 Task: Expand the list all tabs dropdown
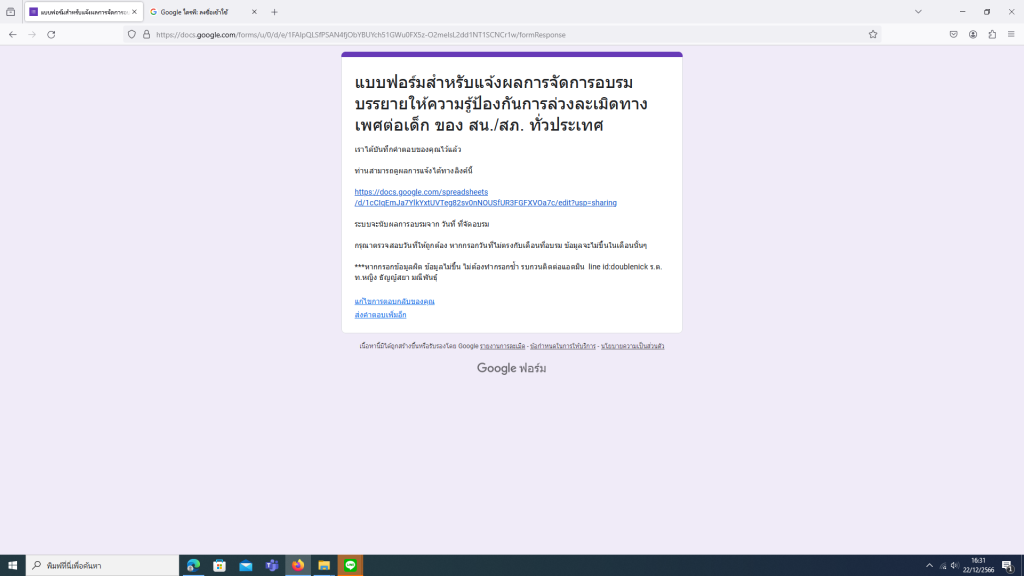click(918, 12)
